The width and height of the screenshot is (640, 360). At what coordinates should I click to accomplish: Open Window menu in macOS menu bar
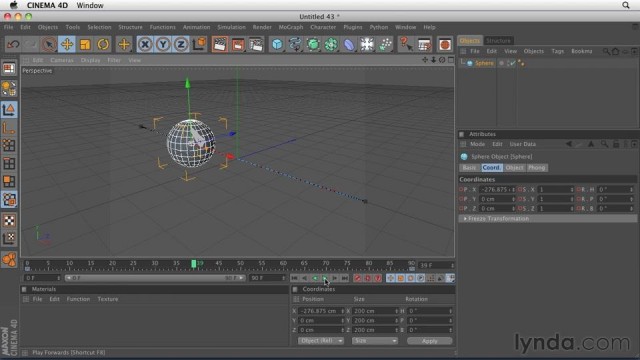[90, 5]
